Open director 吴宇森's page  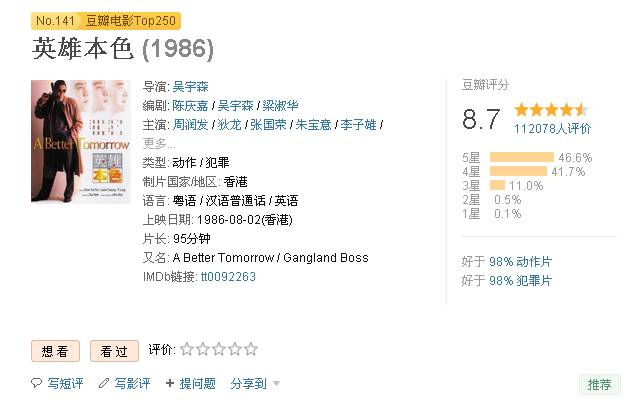tap(190, 86)
